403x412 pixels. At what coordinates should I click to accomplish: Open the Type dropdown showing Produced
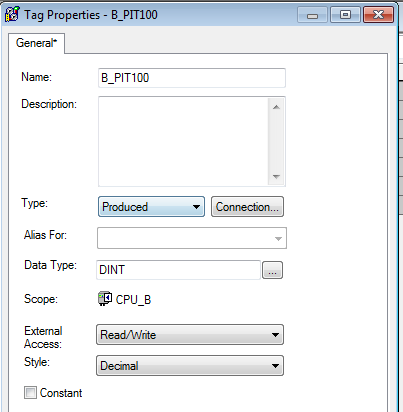[x=151, y=207]
